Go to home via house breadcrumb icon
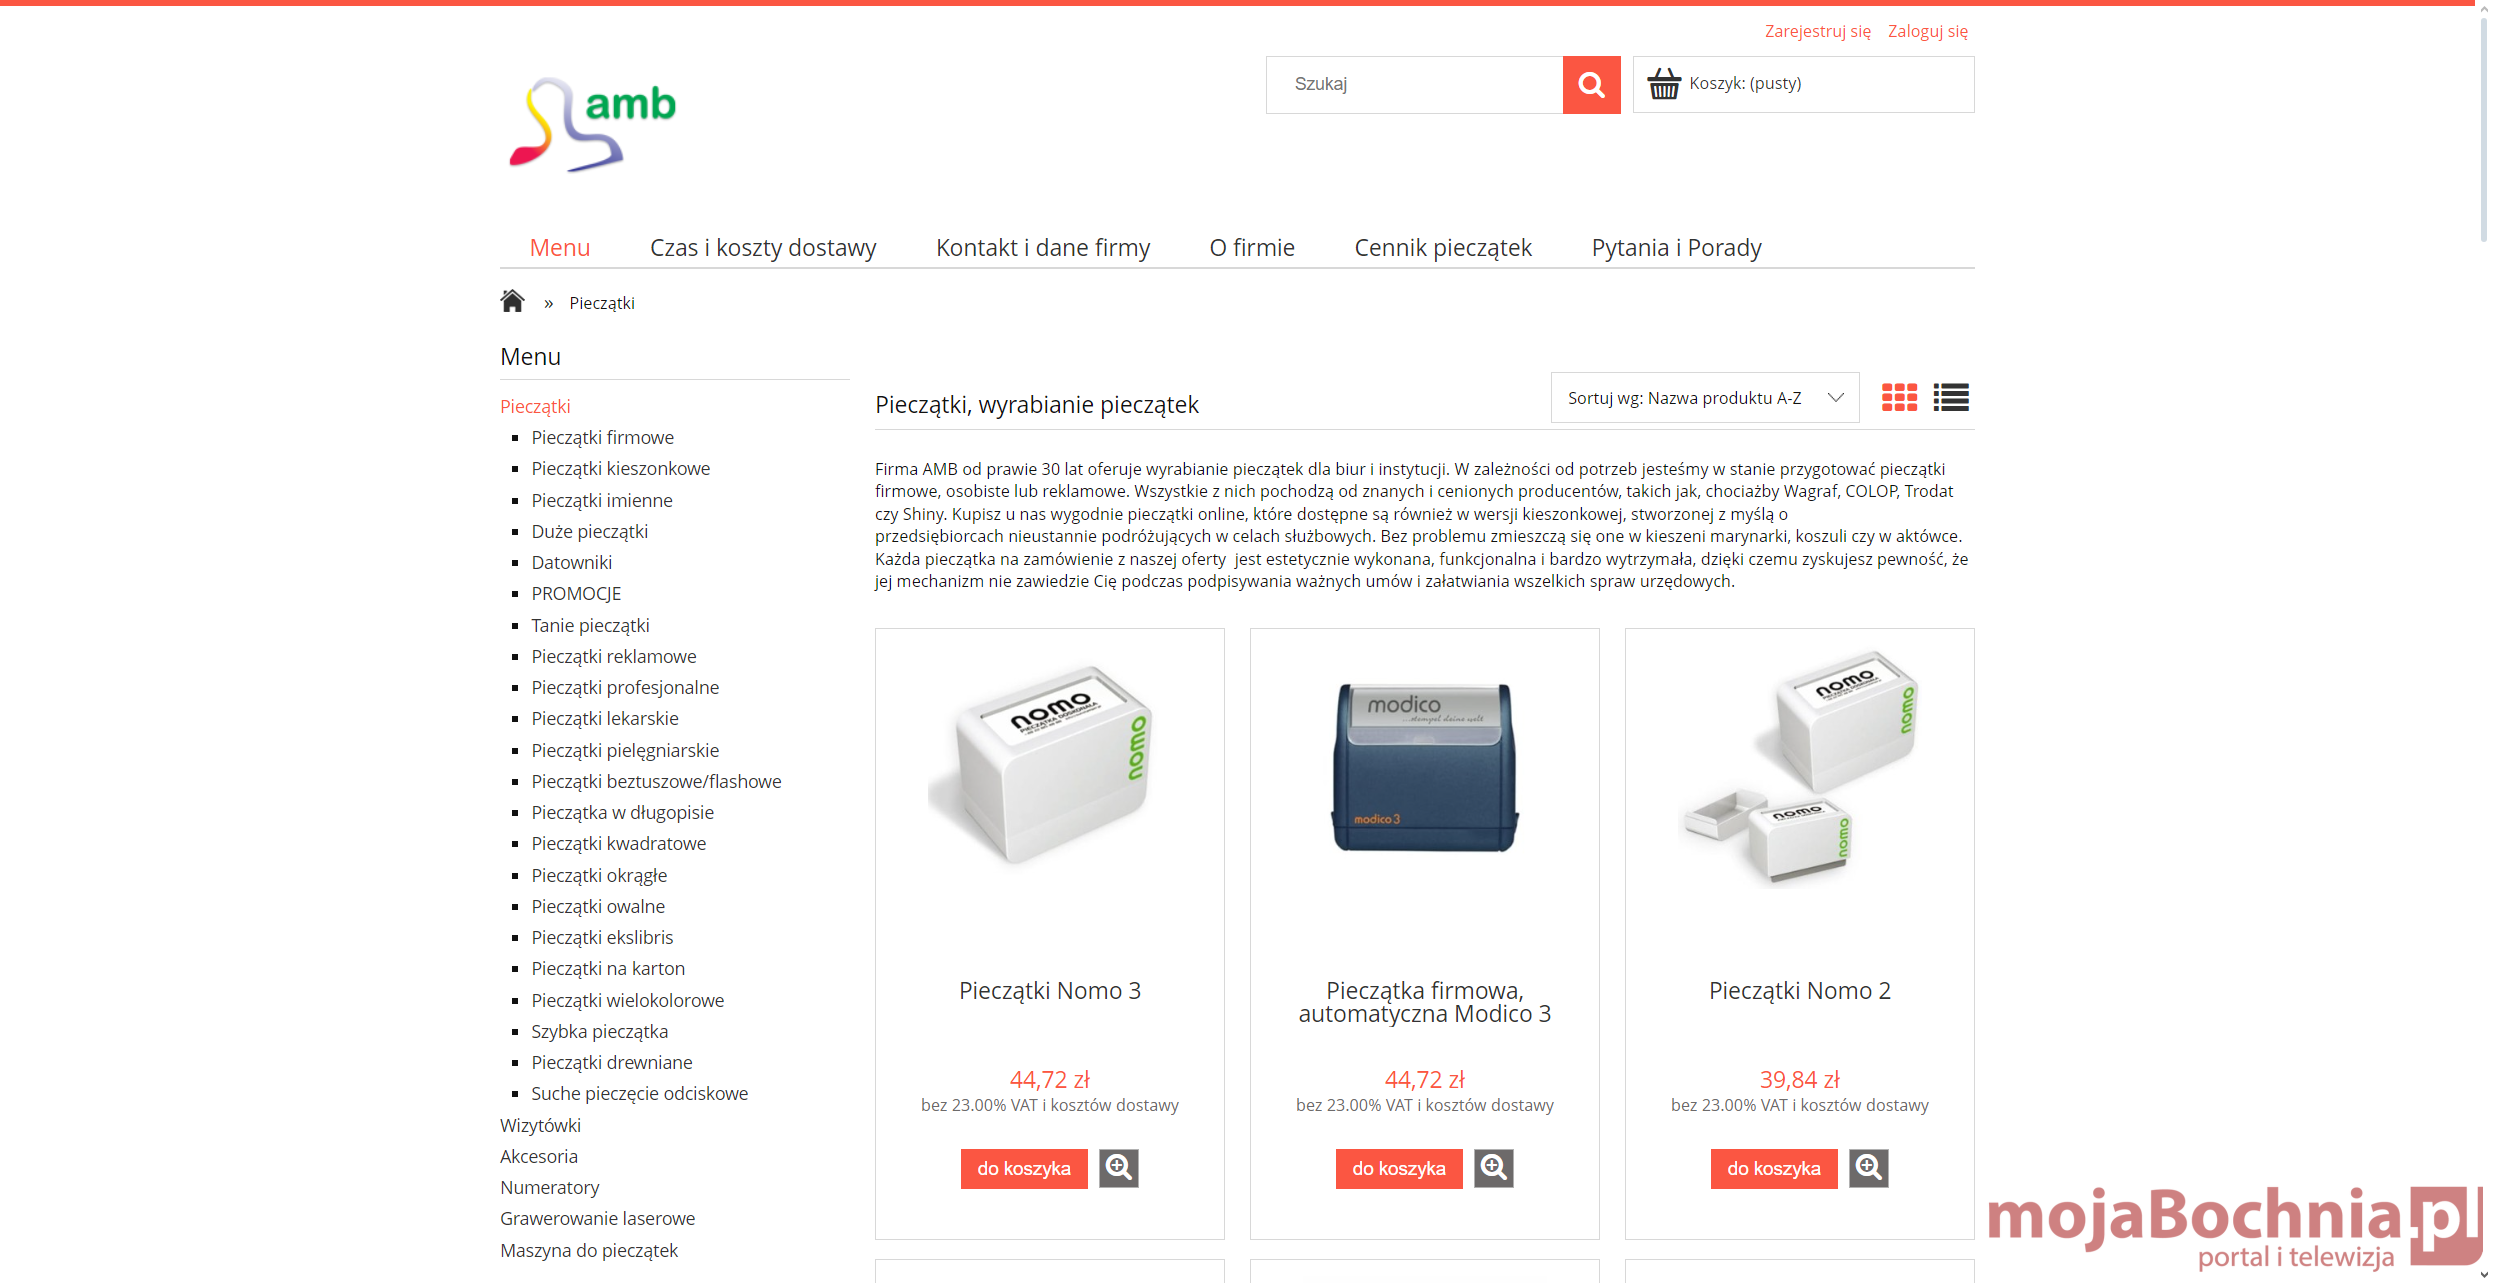Image resolution: width=2493 pixels, height=1283 pixels. (512, 301)
